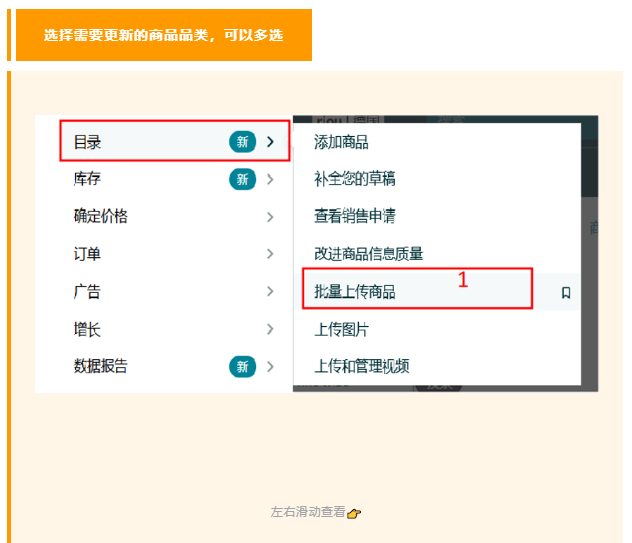
Task: Expand the 确定价格 chevron
Action: 270,217
